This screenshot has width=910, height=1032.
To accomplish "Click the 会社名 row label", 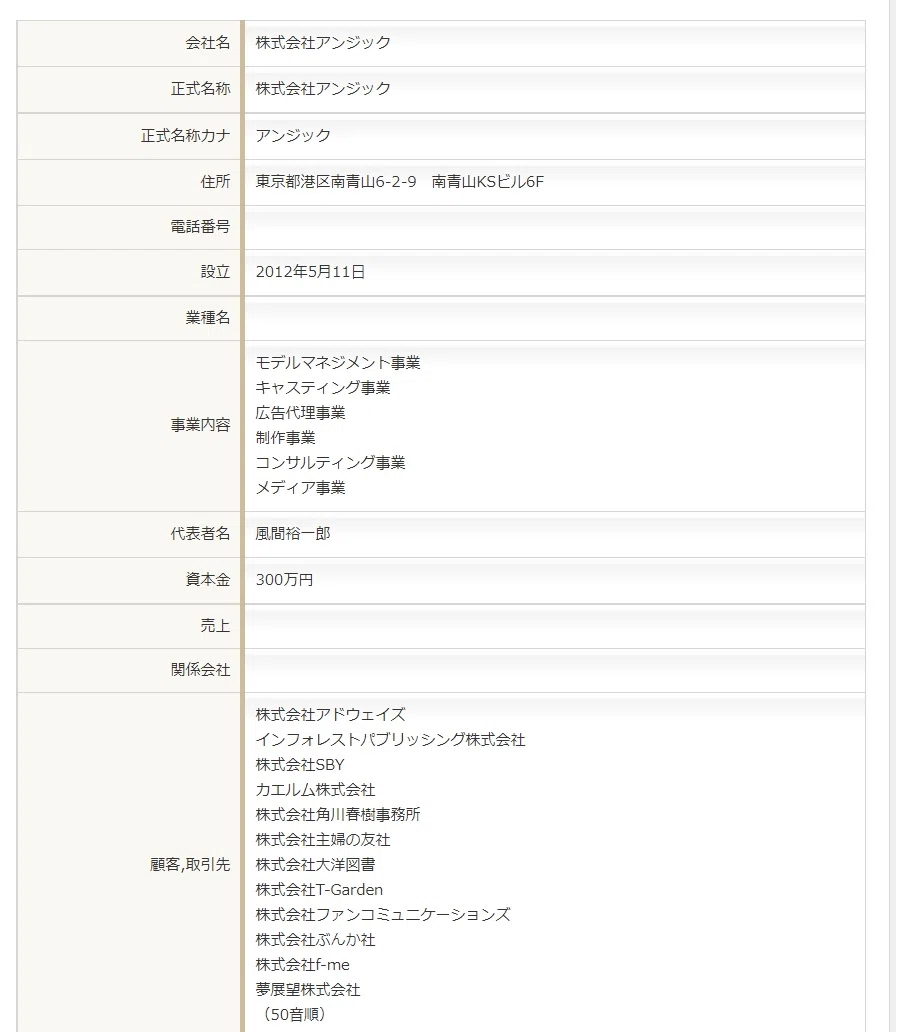I will [x=208, y=43].
